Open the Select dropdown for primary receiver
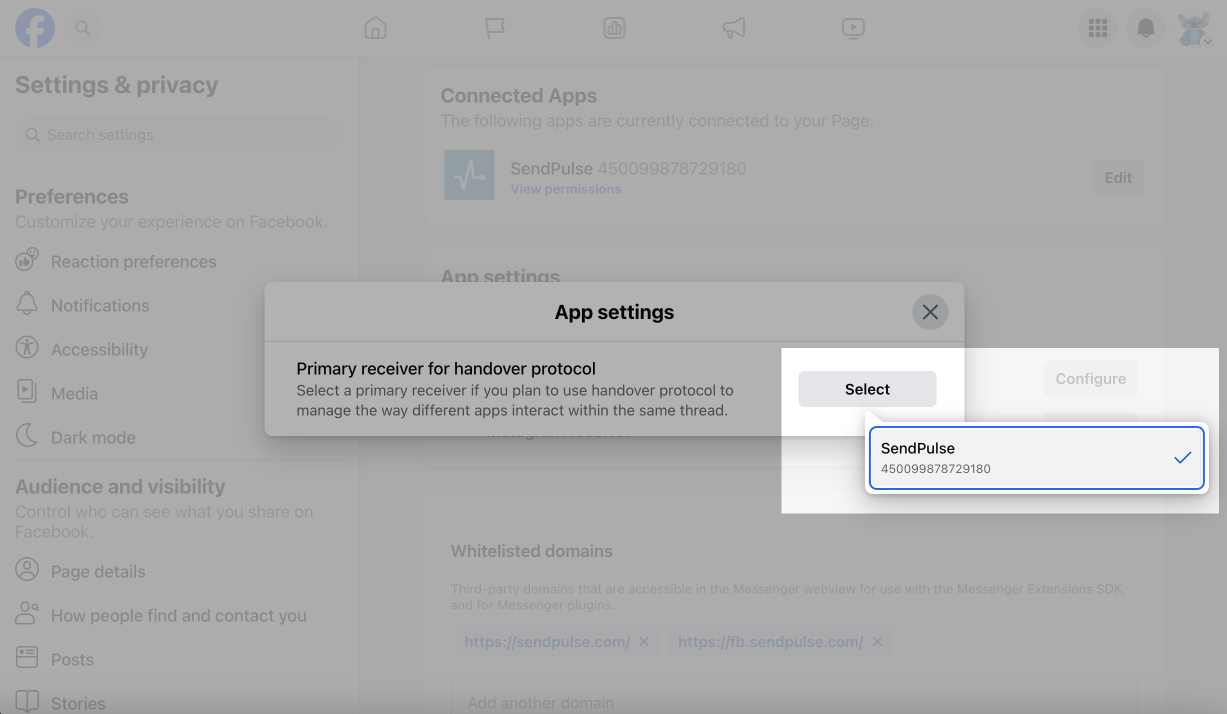This screenshot has width=1227, height=714. click(867, 389)
